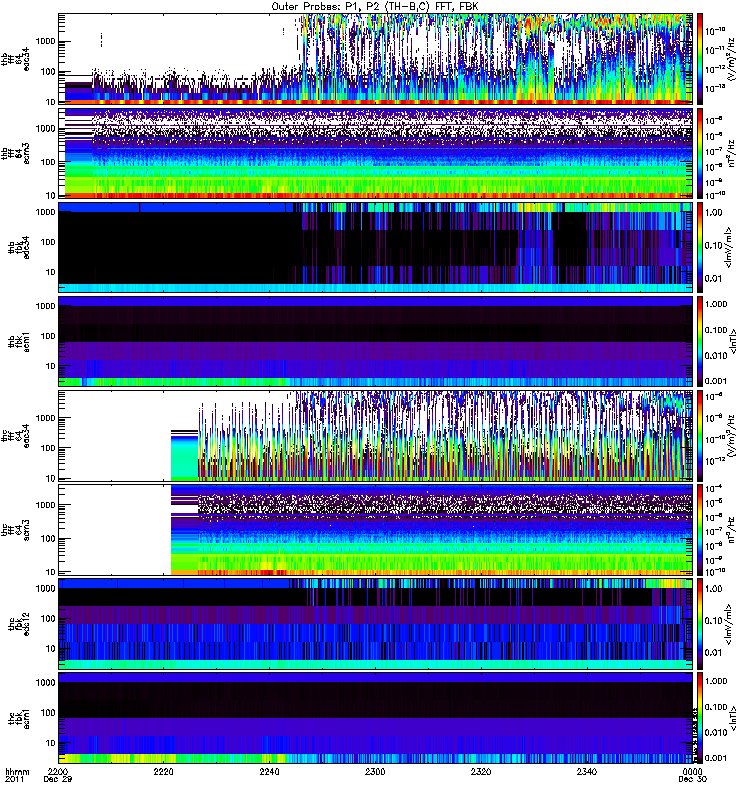Click the thc fbk scm1 filterbank panel
Image resolution: width=750 pixels, height=800 pixels.
[x=376, y=719]
